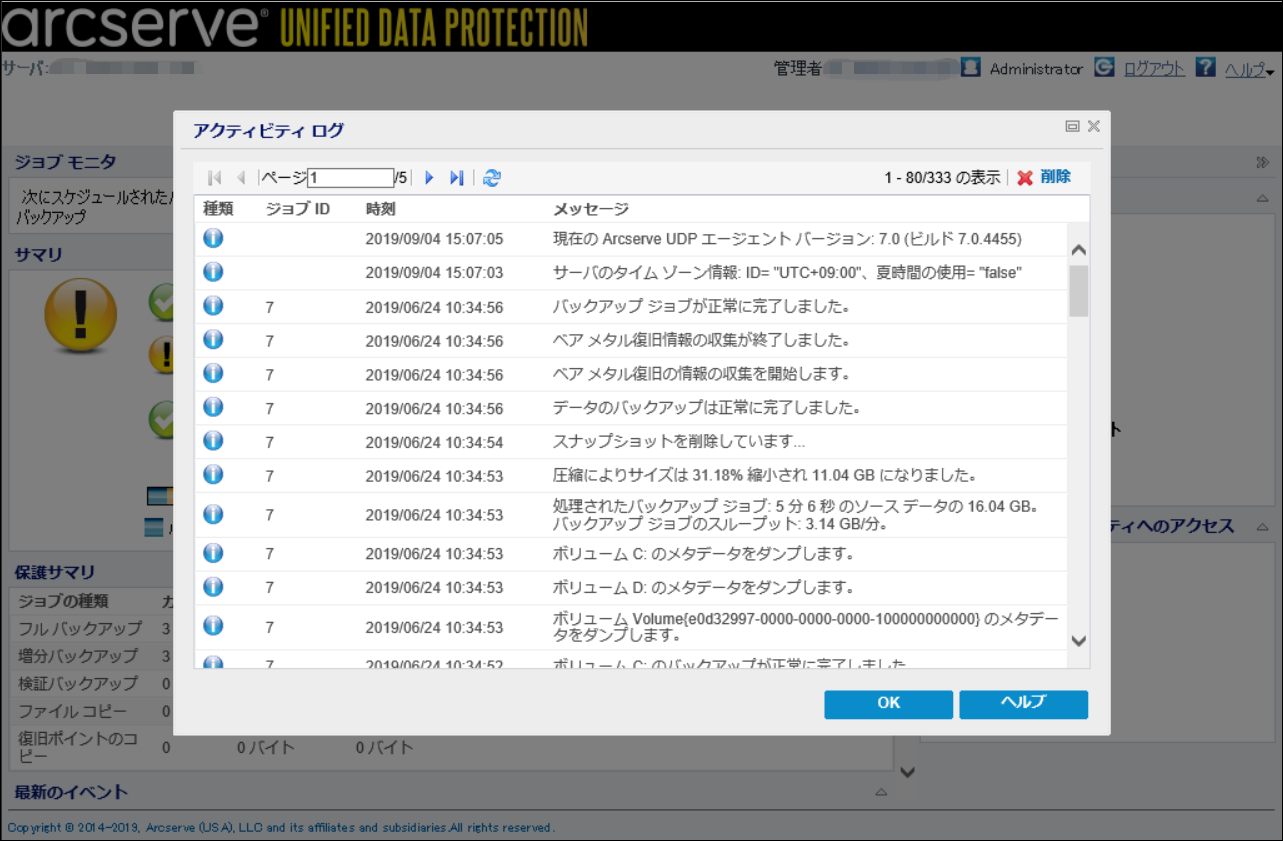Viewport: 1283px width, 841px height.
Task: Go to next page of activity log
Action: (430, 178)
